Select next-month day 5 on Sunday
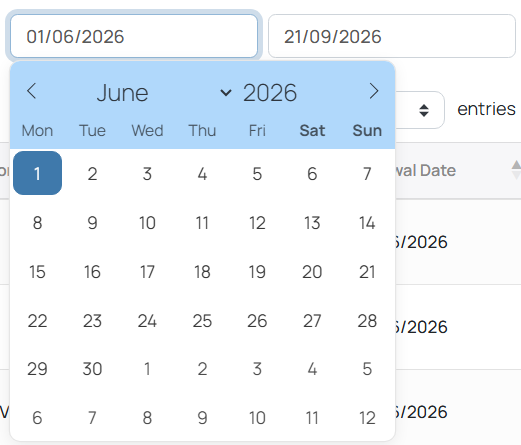Screen dimensions: 521x445 coord(367,369)
